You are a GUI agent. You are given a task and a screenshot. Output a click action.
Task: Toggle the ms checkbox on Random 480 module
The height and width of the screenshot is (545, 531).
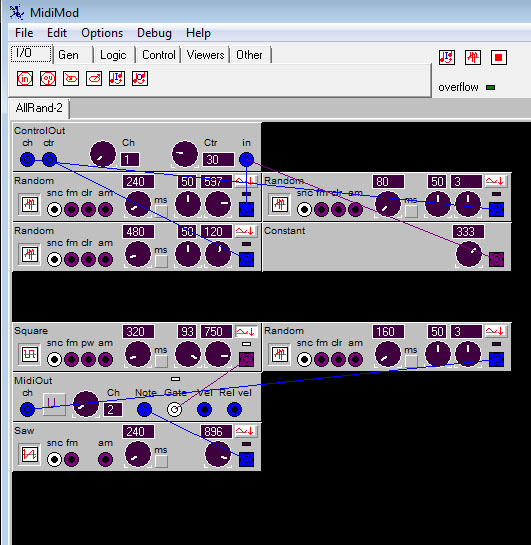click(x=161, y=261)
